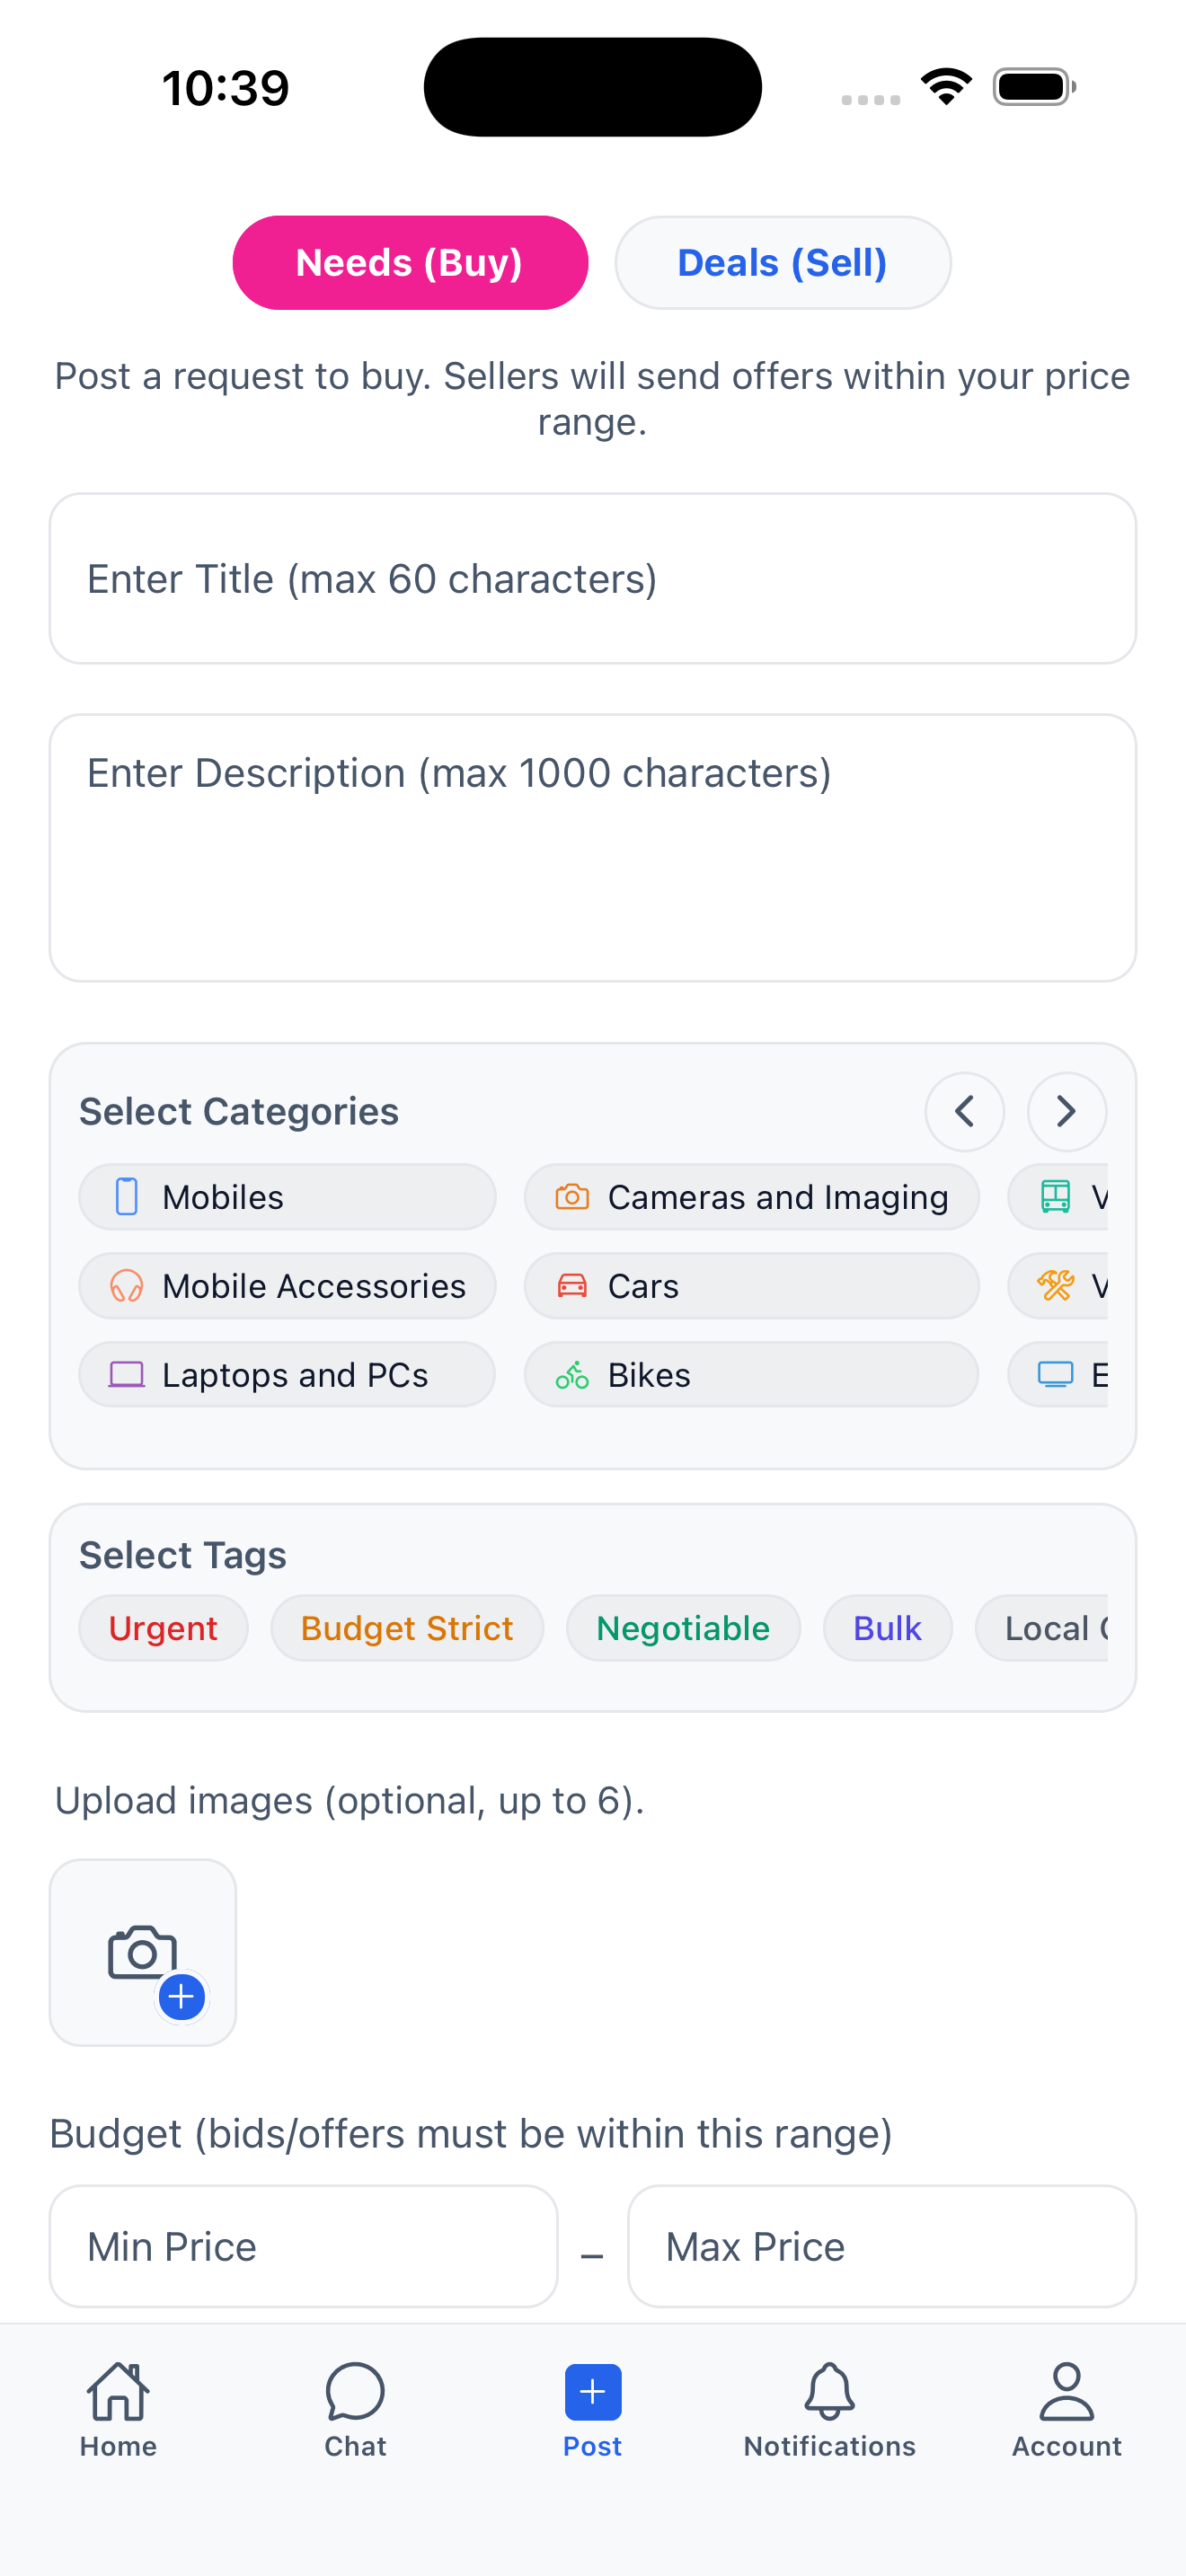Image resolution: width=1186 pixels, height=2576 pixels.
Task: Select the Mobiles category chip
Action: click(x=287, y=1197)
